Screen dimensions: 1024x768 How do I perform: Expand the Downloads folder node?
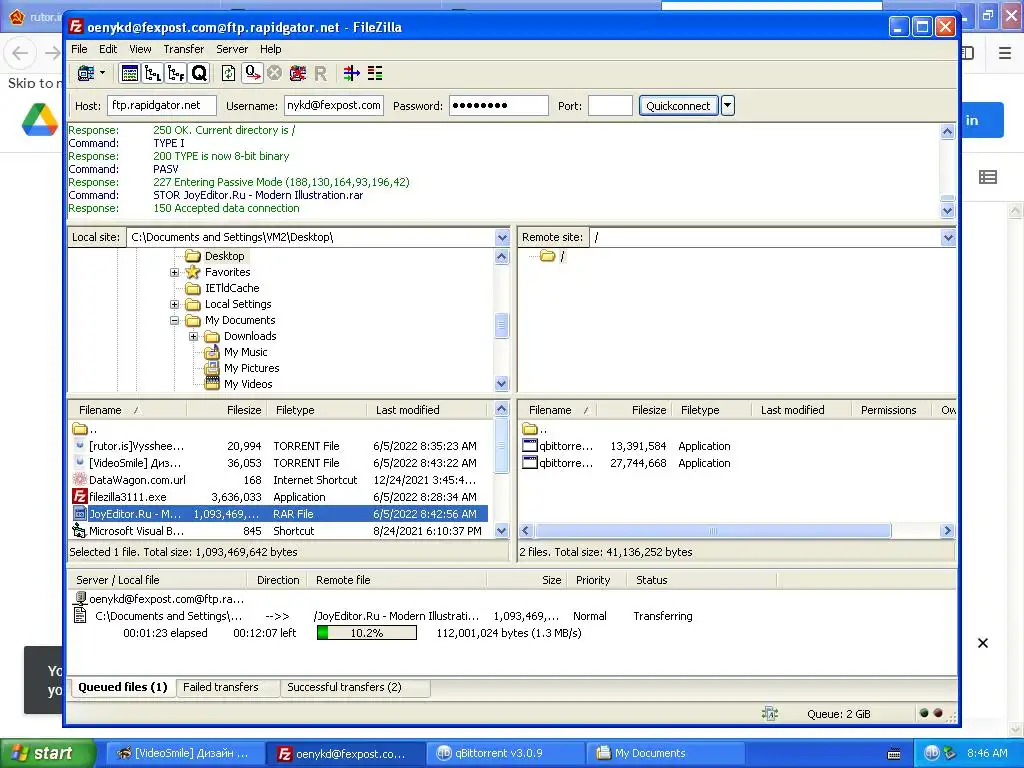click(x=193, y=336)
